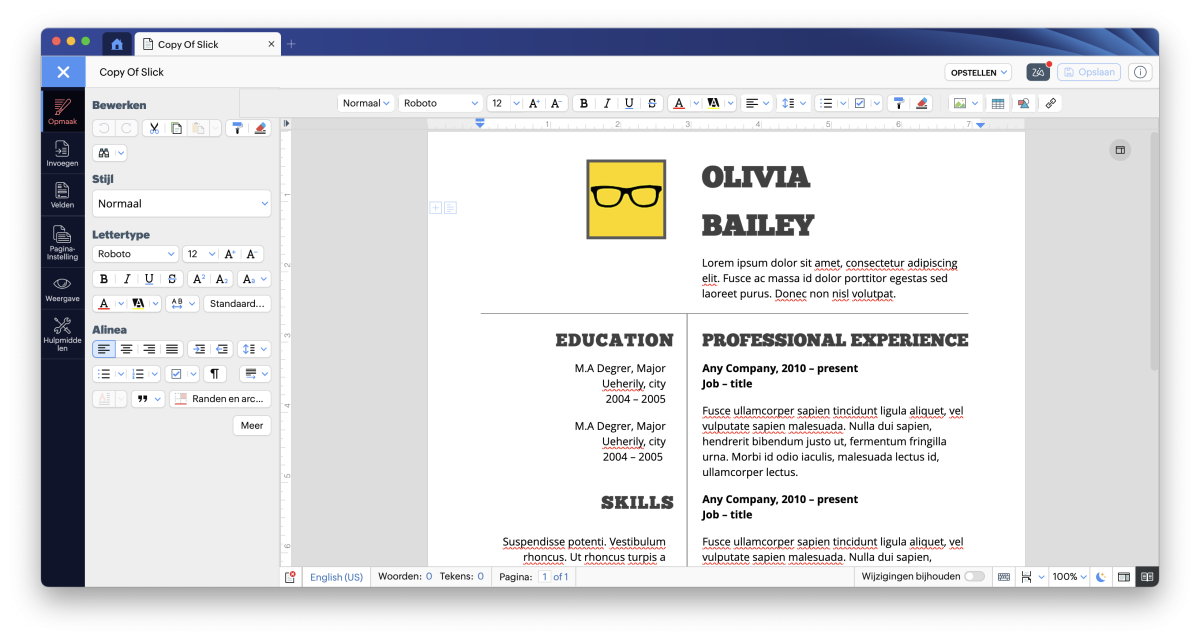Click the Meer button in Alinea section

[x=251, y=425]
